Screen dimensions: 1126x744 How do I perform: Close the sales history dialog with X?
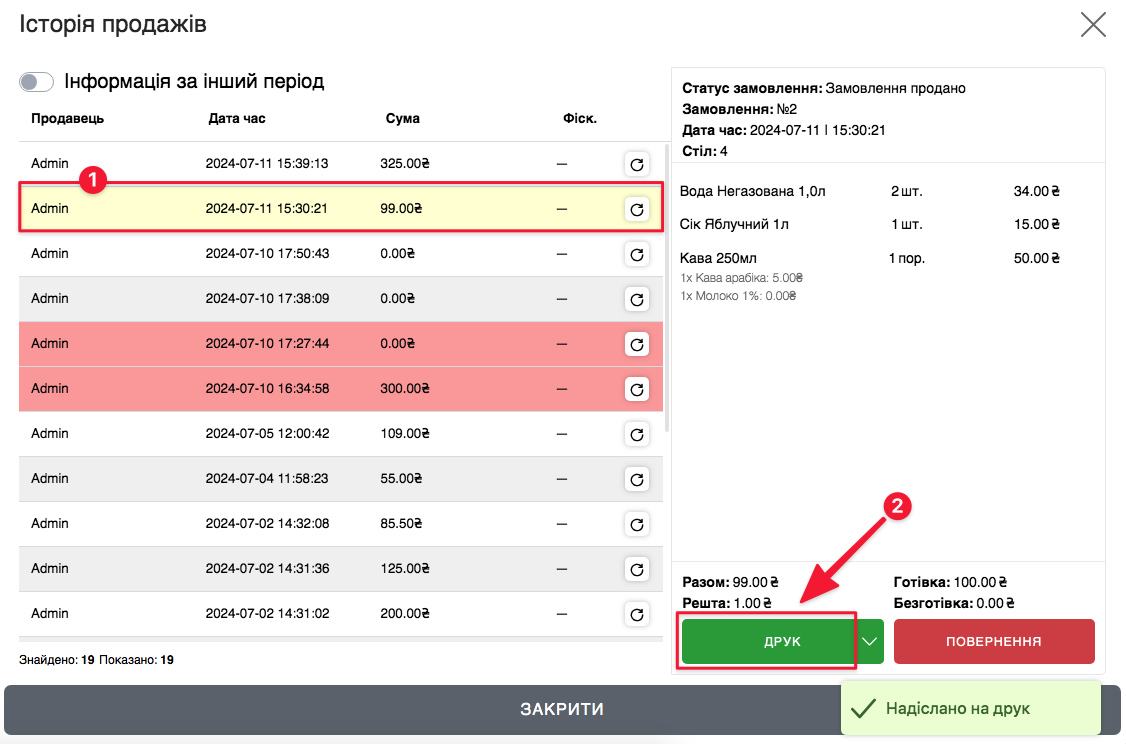1093,25
